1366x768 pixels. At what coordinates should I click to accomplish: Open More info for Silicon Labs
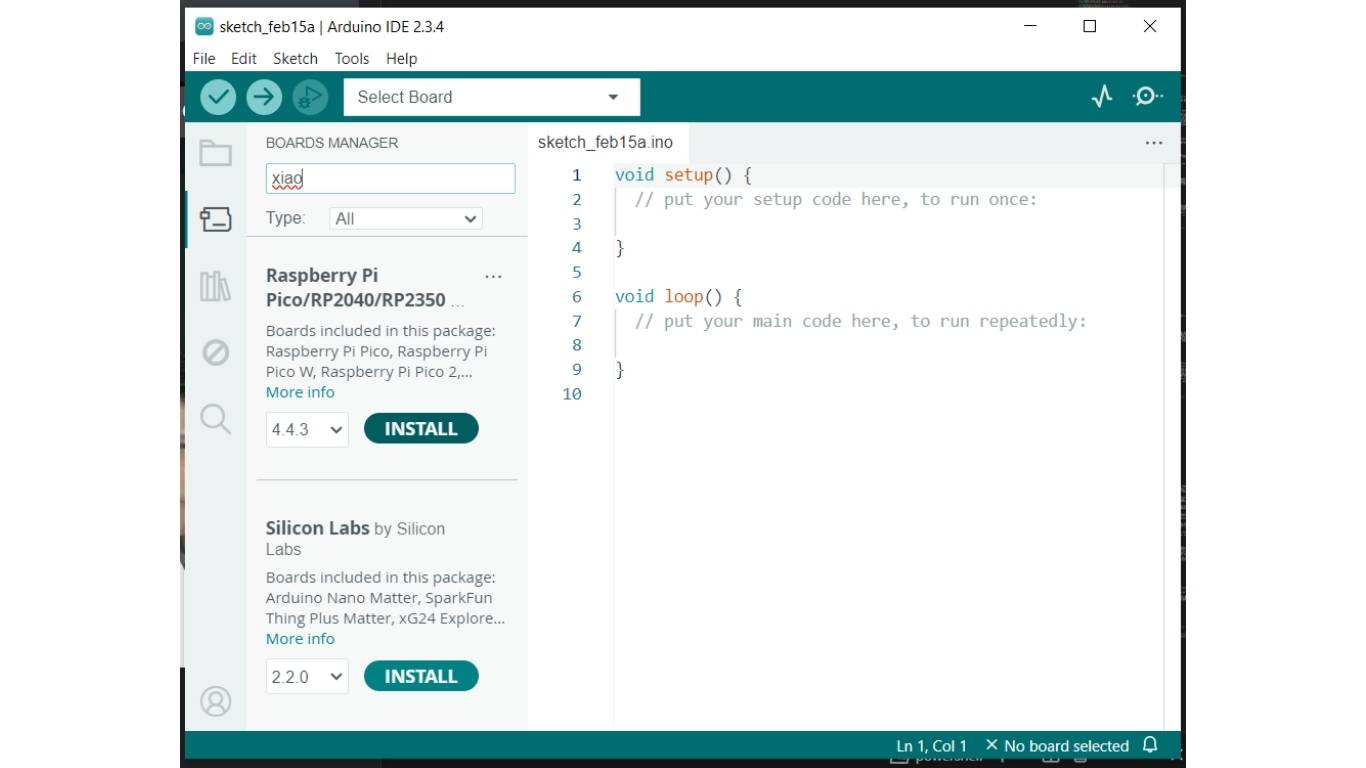point(300,639)
